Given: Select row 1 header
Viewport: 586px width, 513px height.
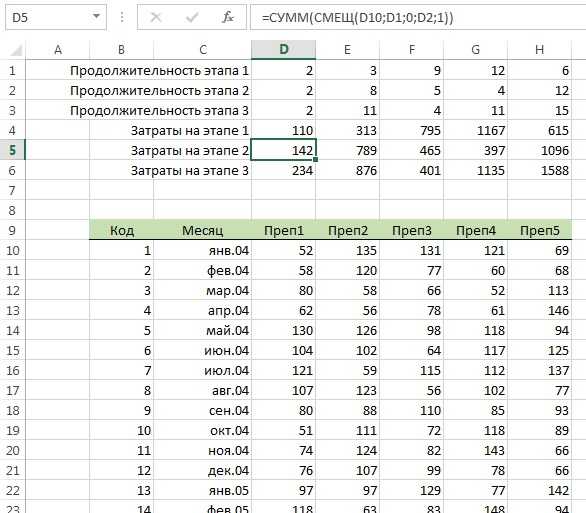Looking at the screenshot, I should pos(12,70).
